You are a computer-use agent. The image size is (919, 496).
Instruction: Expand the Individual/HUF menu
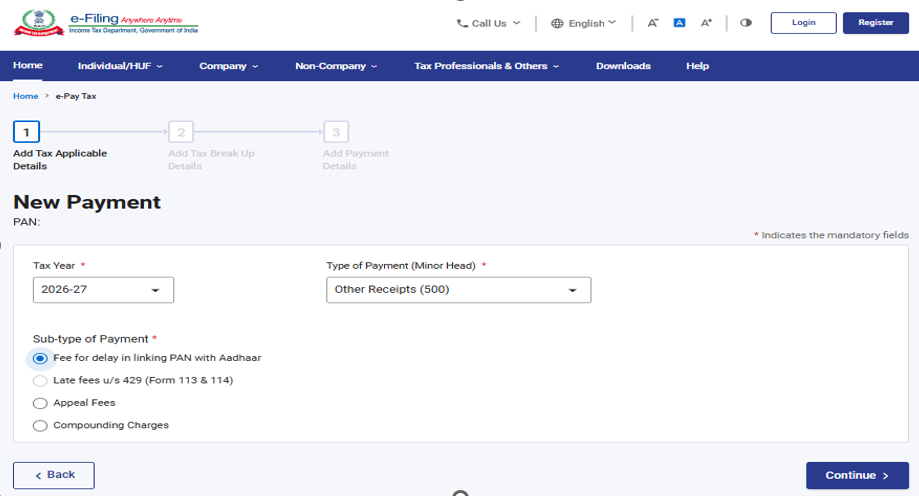point(120,66)
